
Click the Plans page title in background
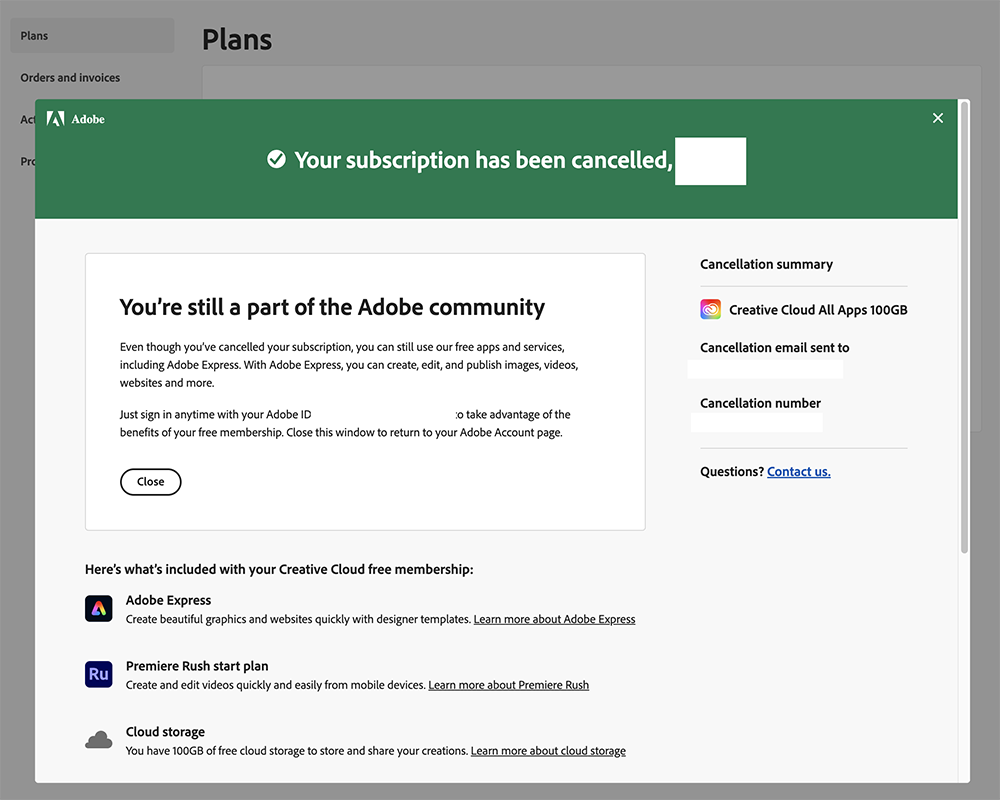(237, 40)
